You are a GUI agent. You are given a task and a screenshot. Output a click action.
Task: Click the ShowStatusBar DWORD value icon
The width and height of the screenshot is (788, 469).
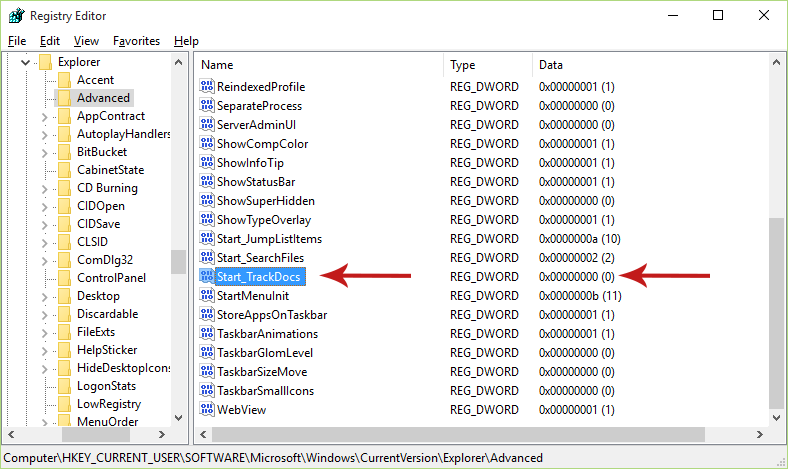[x=207, y=181]
